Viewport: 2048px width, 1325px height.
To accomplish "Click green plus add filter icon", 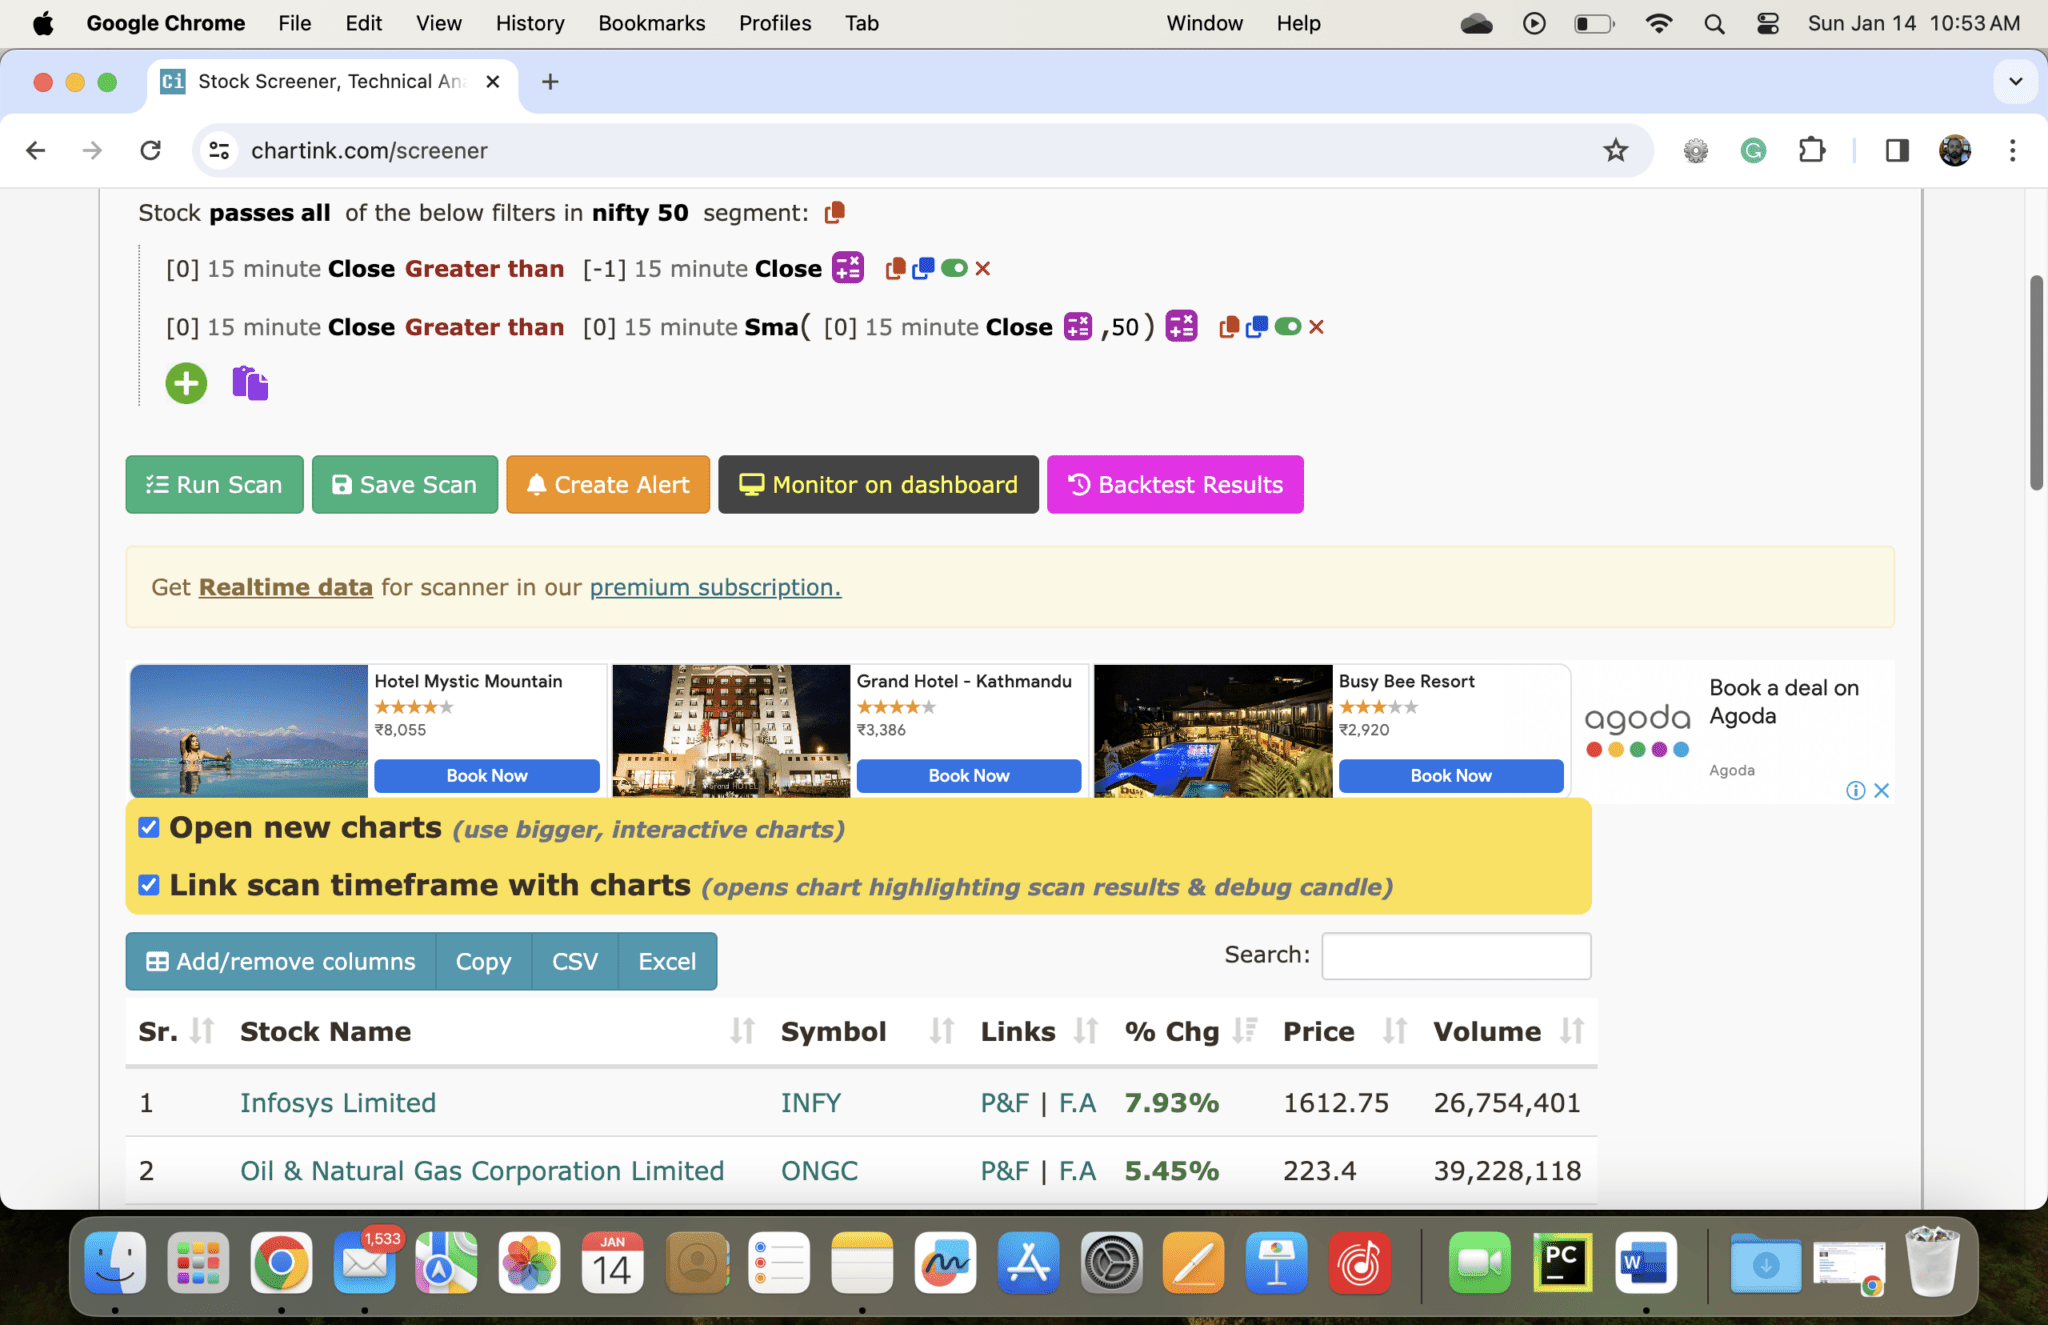I will click(186, 383).
